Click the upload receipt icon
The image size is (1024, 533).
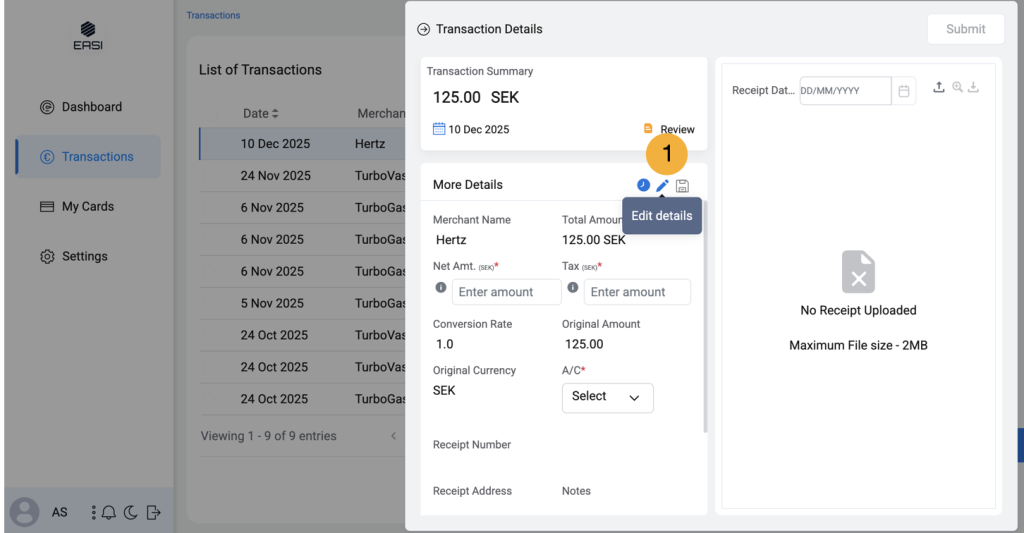[938, 88]
